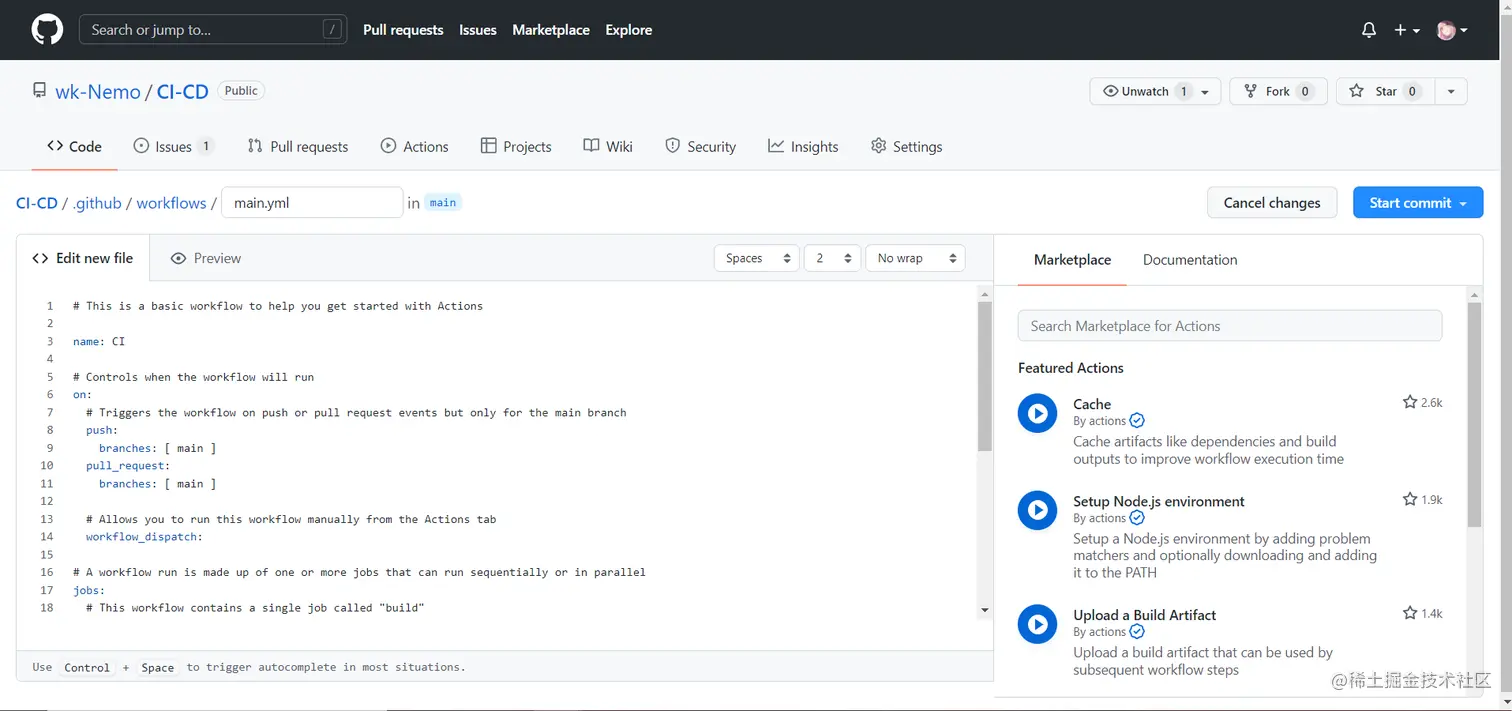The width and height of the screenshot is (1512, 711).
Task: Focus the Search or jump to field
Action: coord(213,30)
